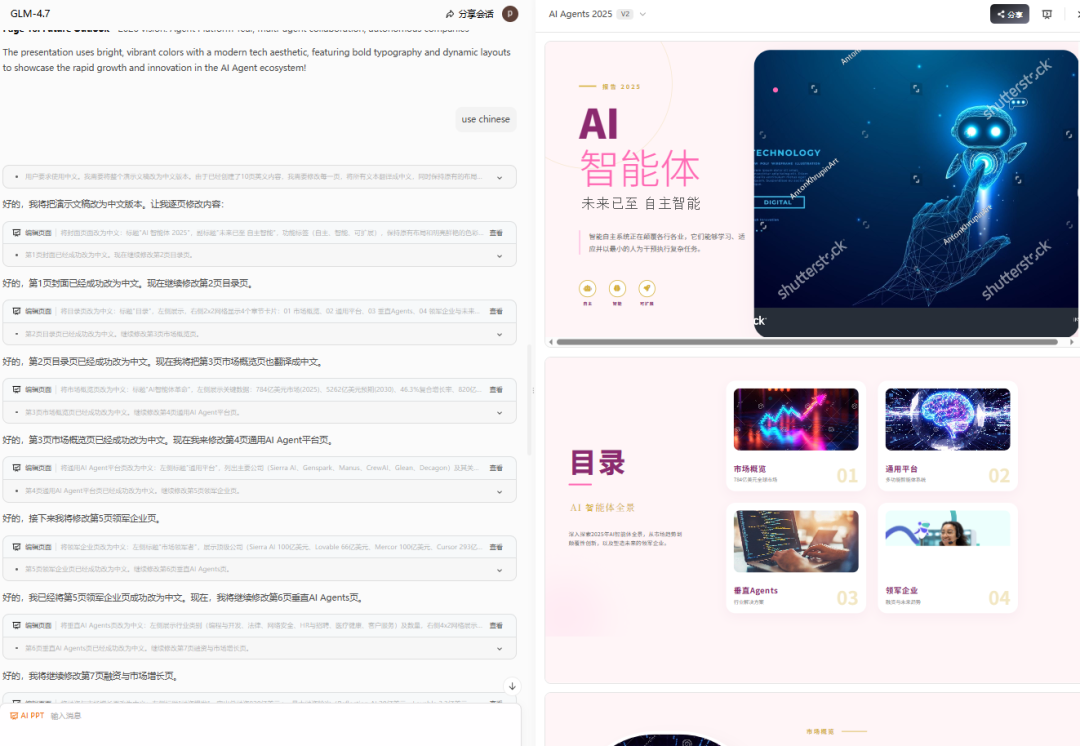Select the 通用平台 02 brain card image

[948, 419]
